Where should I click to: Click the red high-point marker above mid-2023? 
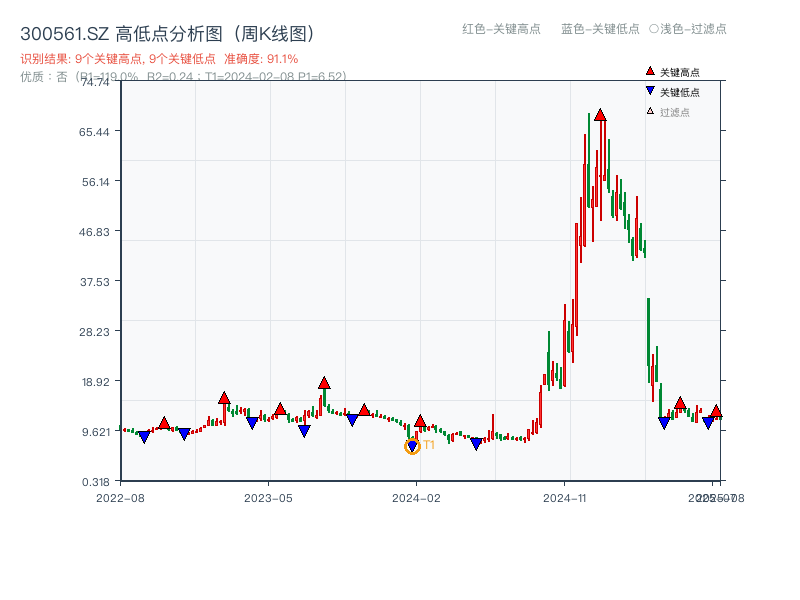pyautogui.click(x=324, y=381)
